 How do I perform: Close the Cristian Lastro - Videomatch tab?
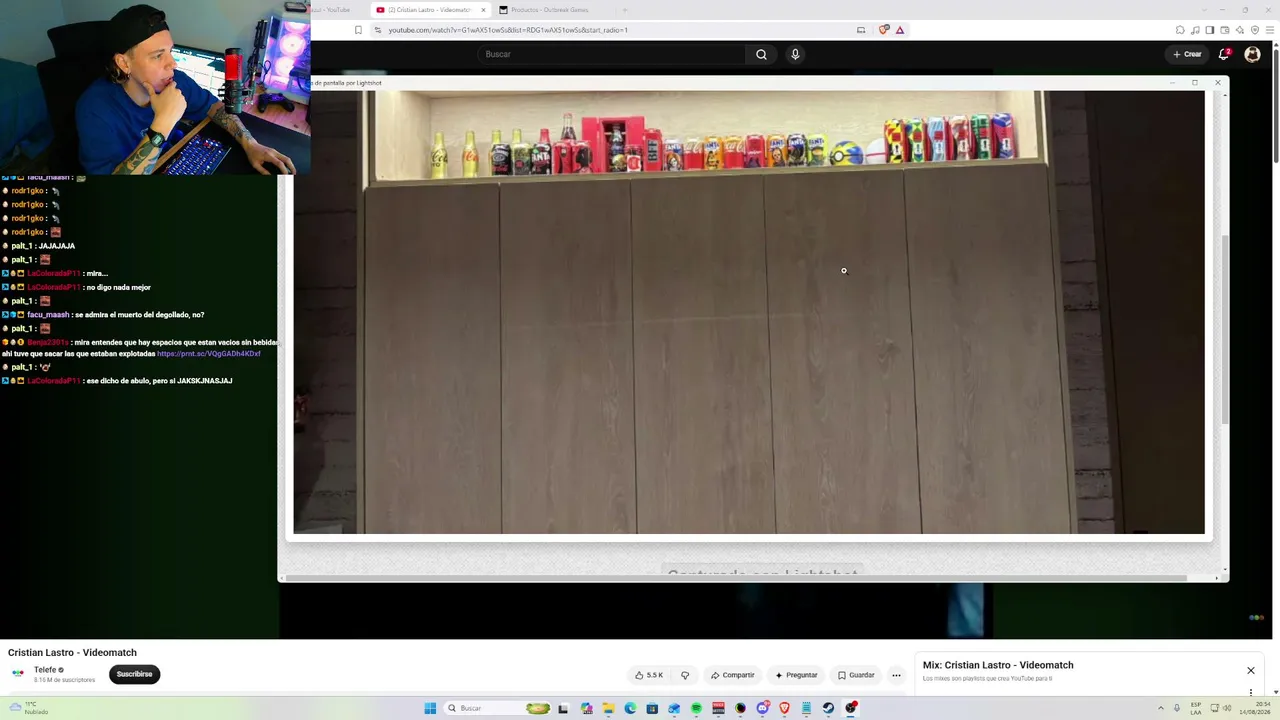tap(483, 10)
